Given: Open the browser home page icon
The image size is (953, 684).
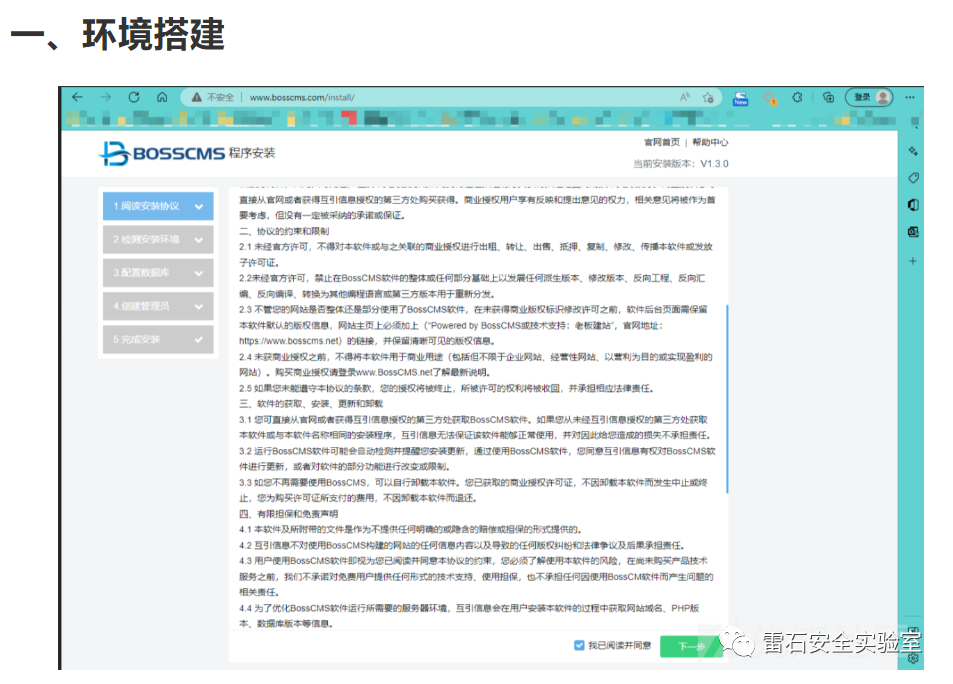Looking at the screenshot, I should 162,97.
